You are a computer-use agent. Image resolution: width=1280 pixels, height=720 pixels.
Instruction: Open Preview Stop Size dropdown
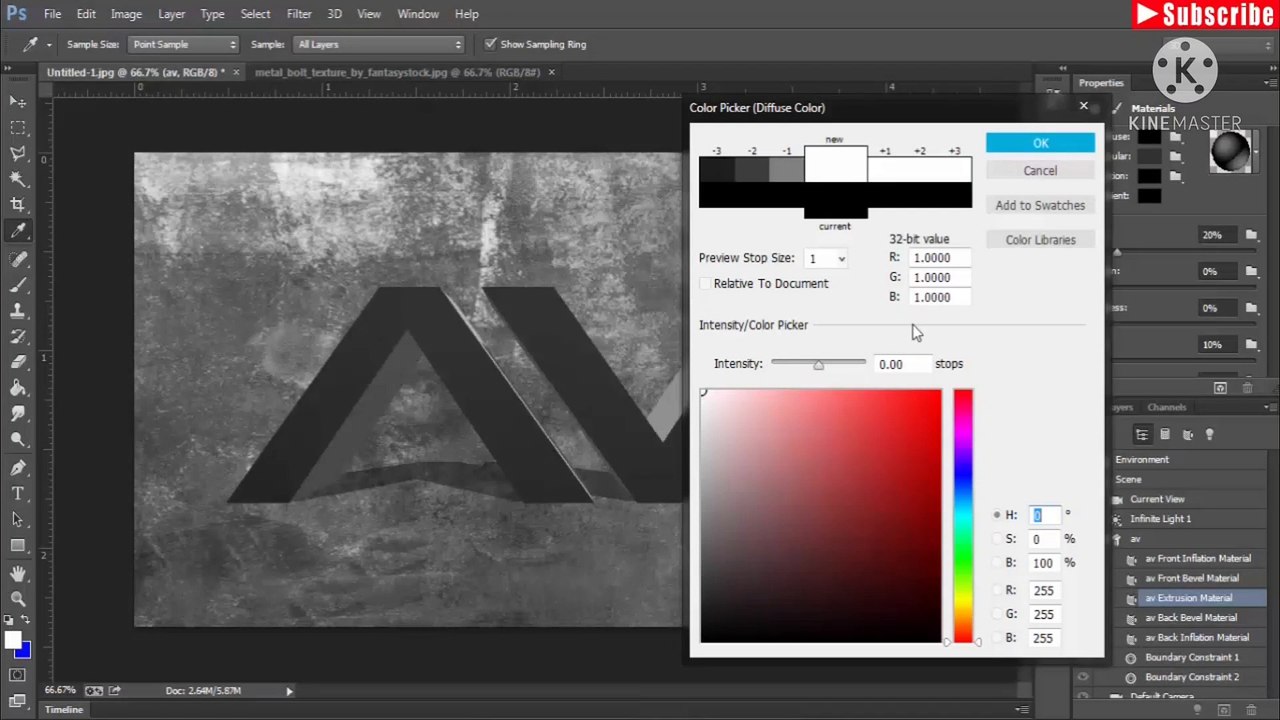tap(826, 259)
